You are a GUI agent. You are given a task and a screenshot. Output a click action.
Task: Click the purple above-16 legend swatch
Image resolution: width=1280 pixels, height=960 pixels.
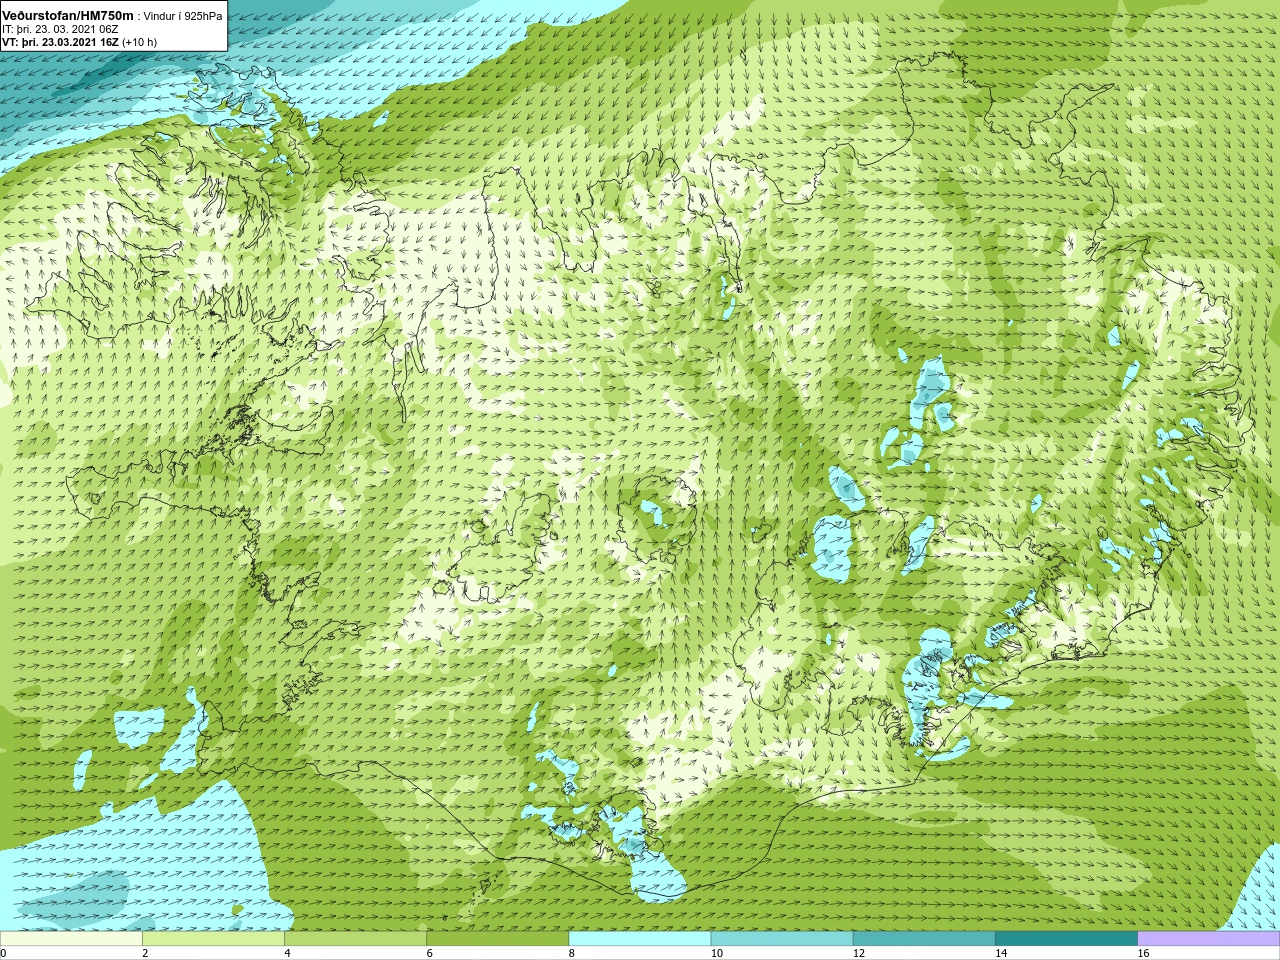[x=1209, y=939]
